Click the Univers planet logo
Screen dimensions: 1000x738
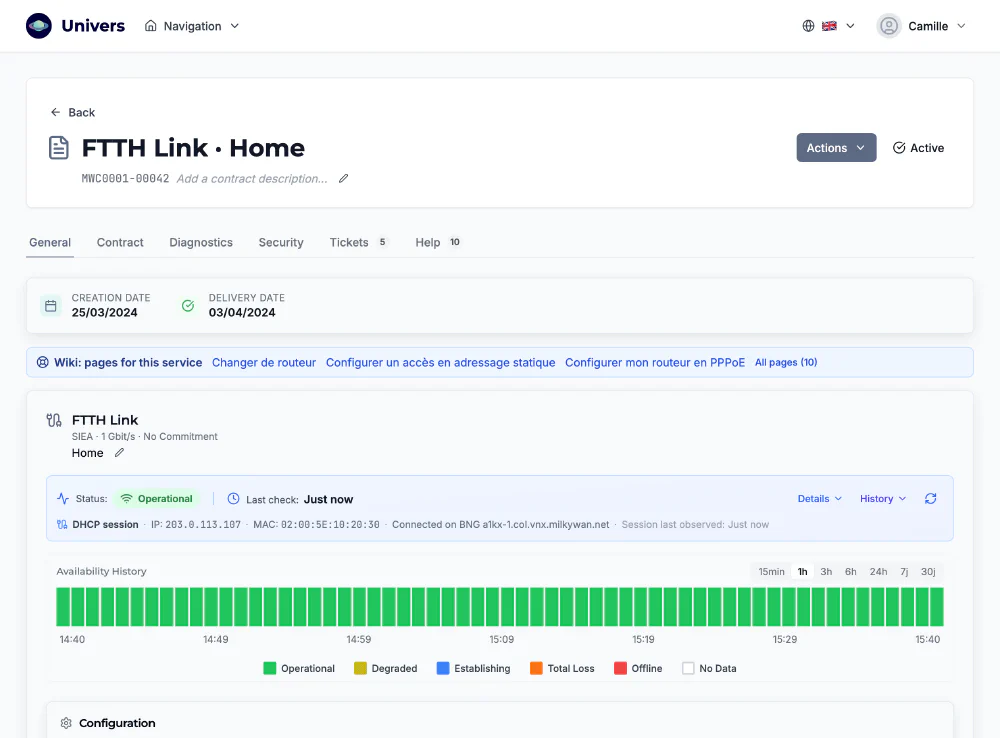click(39, 26)
